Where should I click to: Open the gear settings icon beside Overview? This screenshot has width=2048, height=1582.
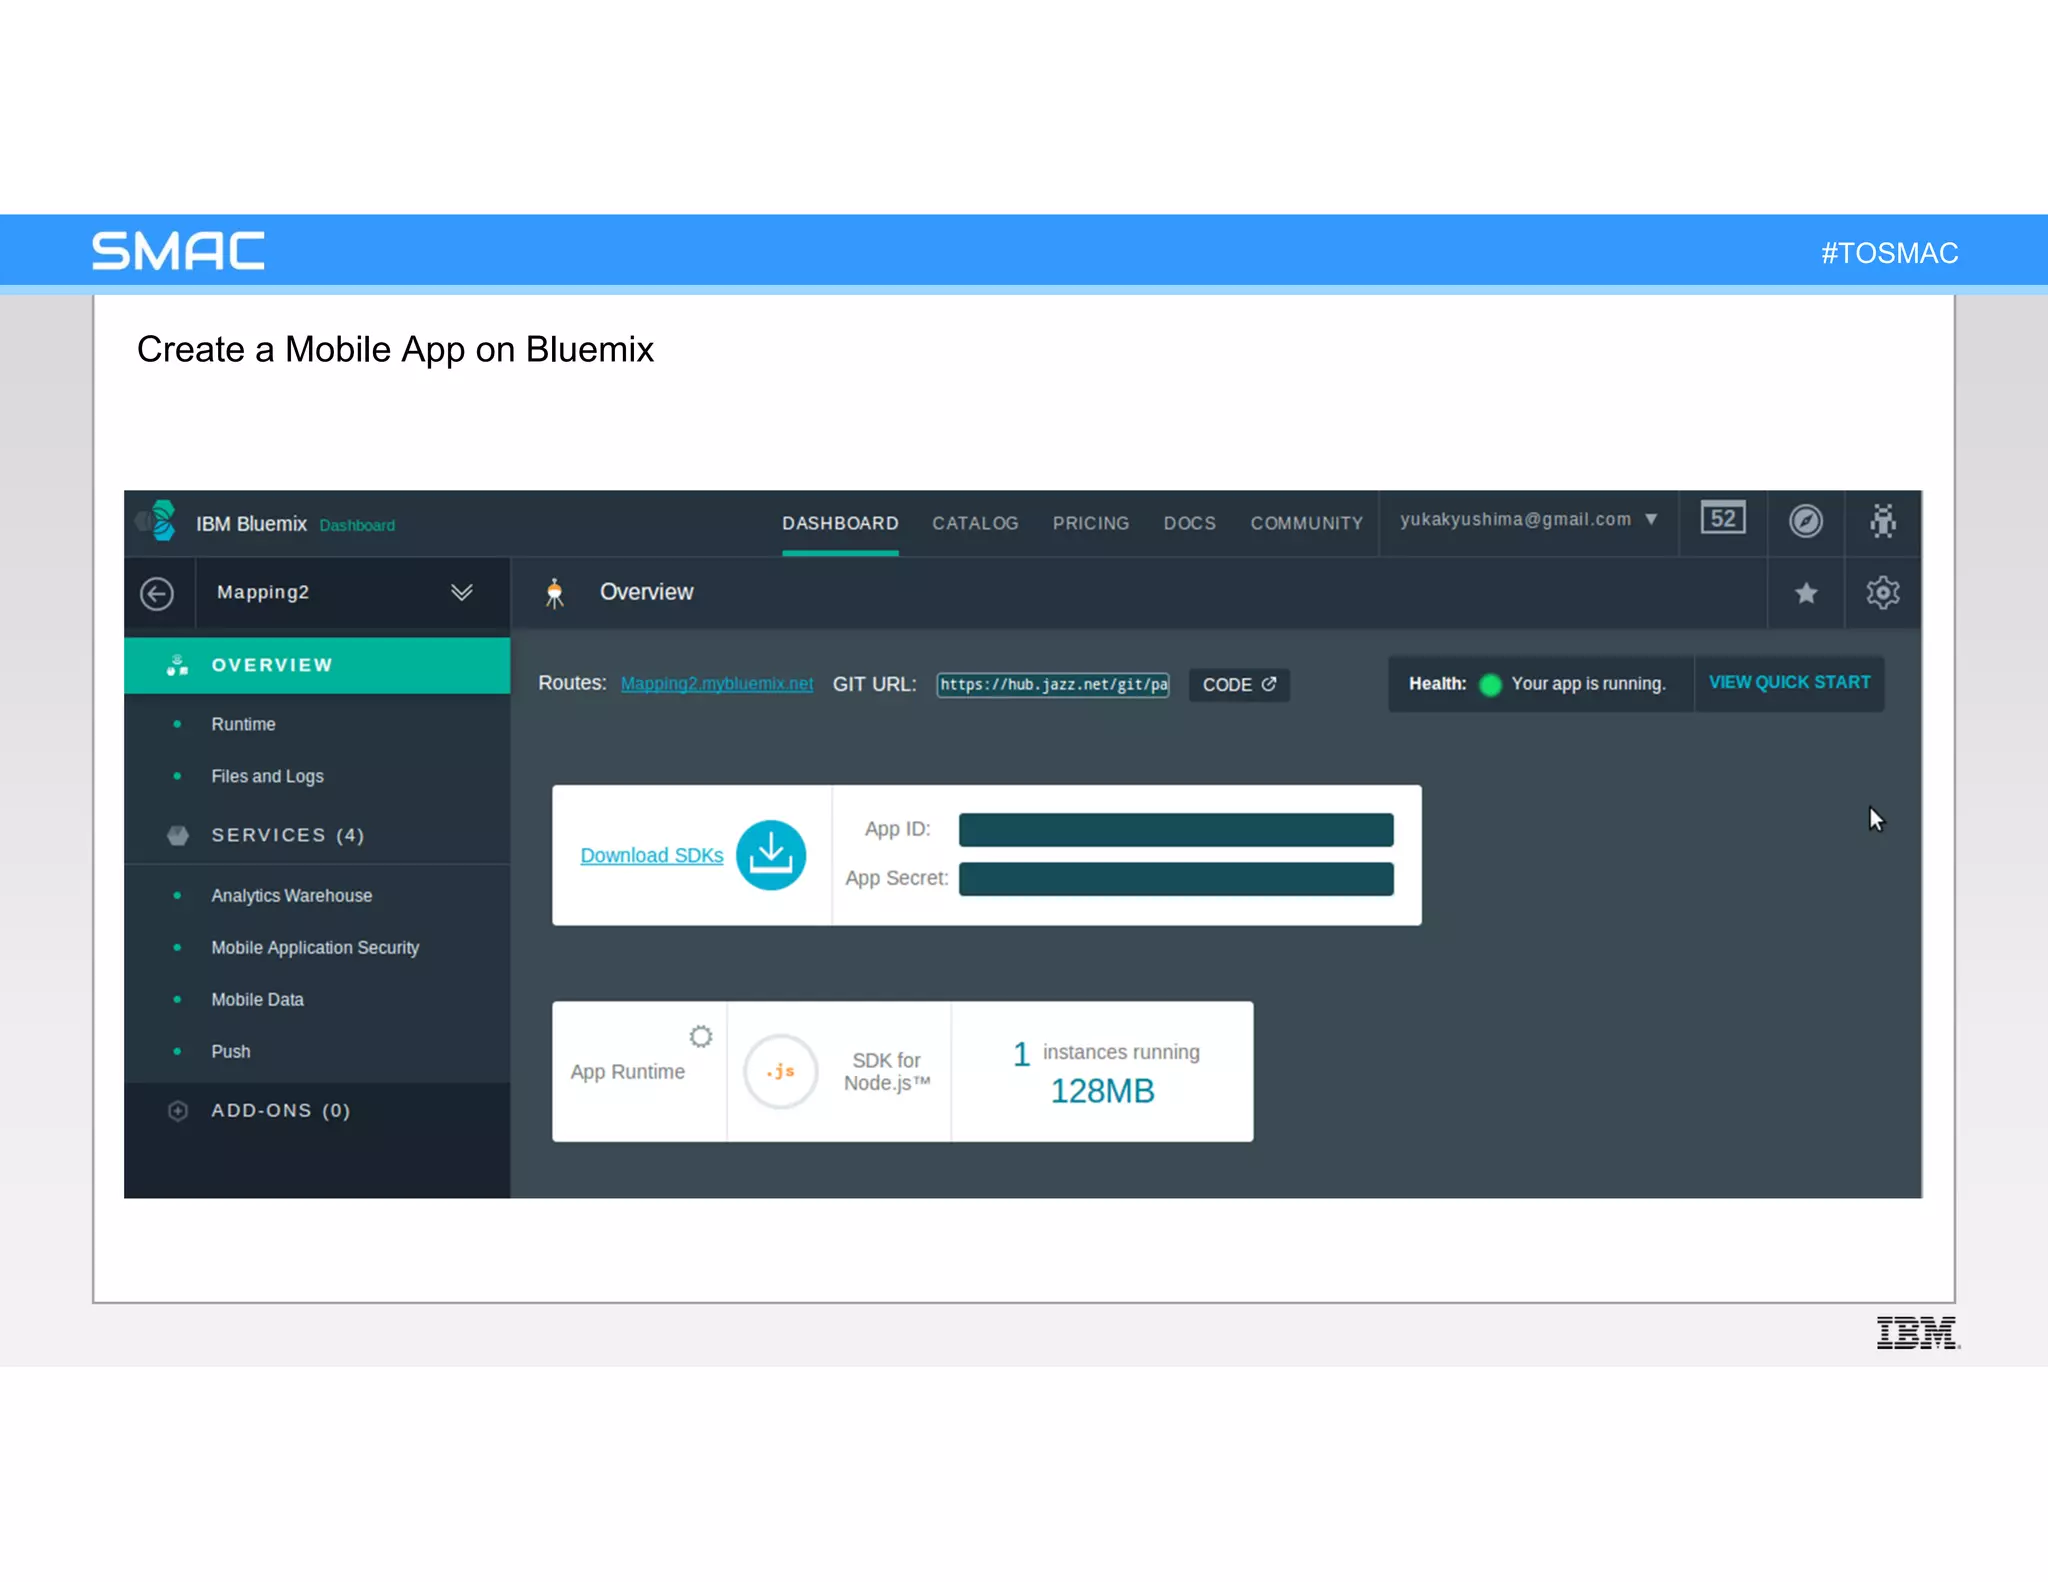coord(1882,592)
